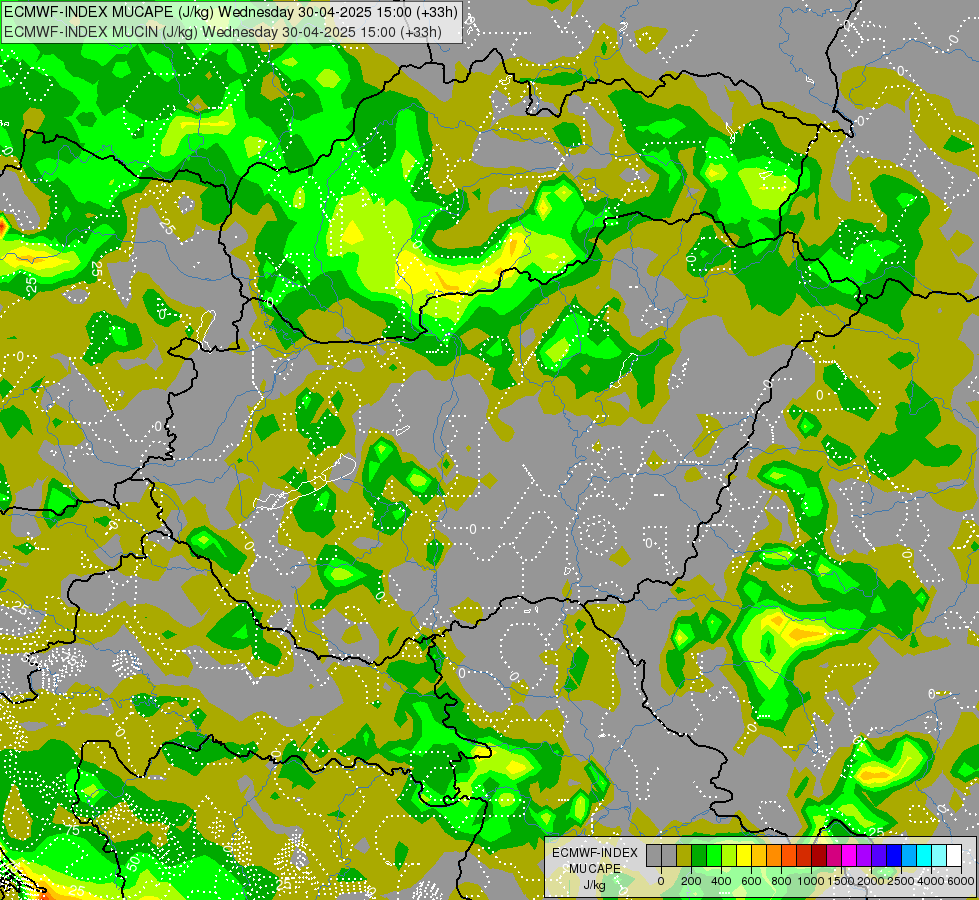
Task: Choose the white legend swatch
Action: pos(955,855)
